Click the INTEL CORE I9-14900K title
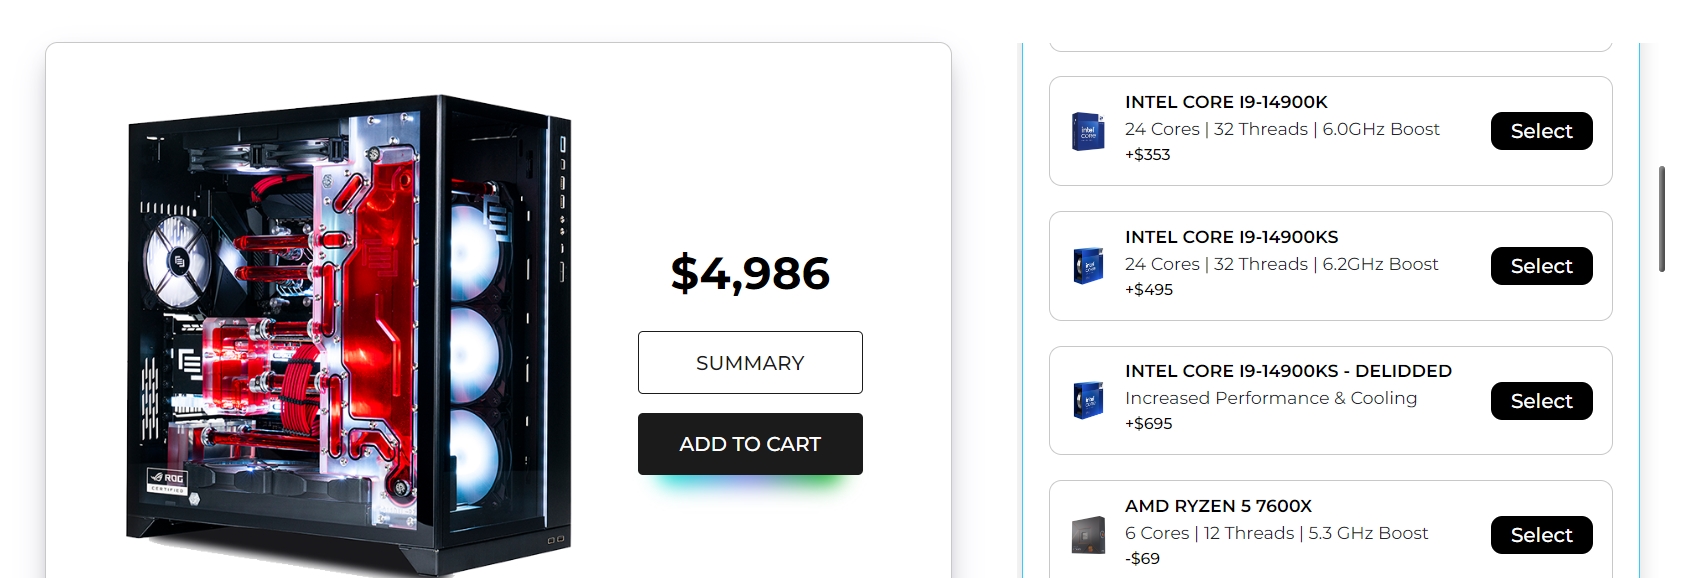 1226,102
